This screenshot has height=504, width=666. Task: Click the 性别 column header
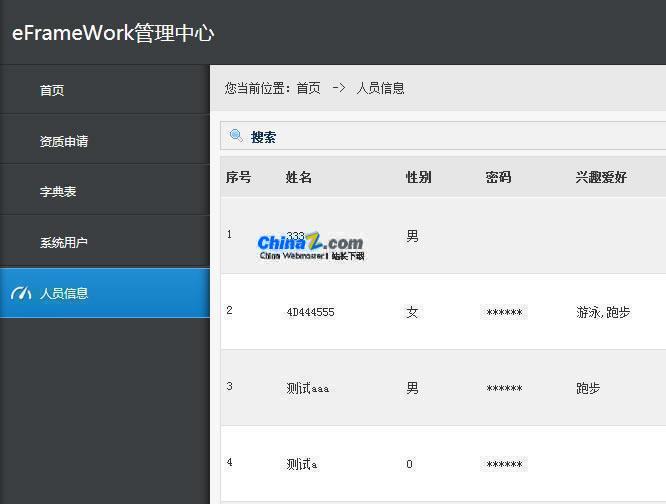(418, 177)
